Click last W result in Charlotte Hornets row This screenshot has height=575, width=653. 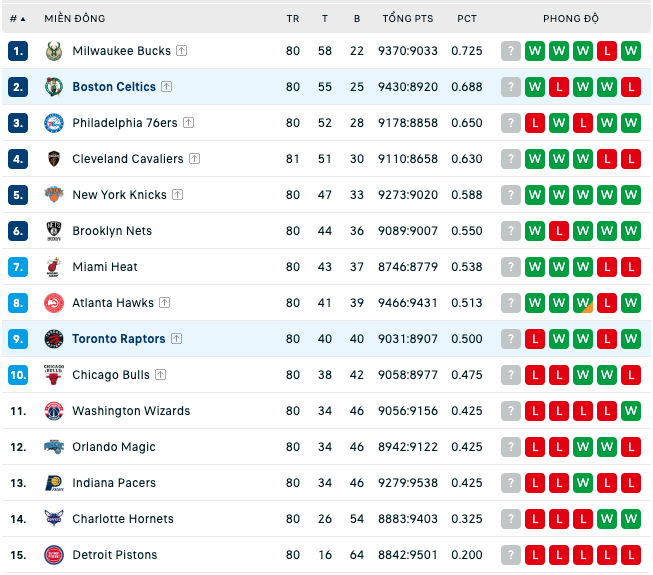tap(631, 519)
